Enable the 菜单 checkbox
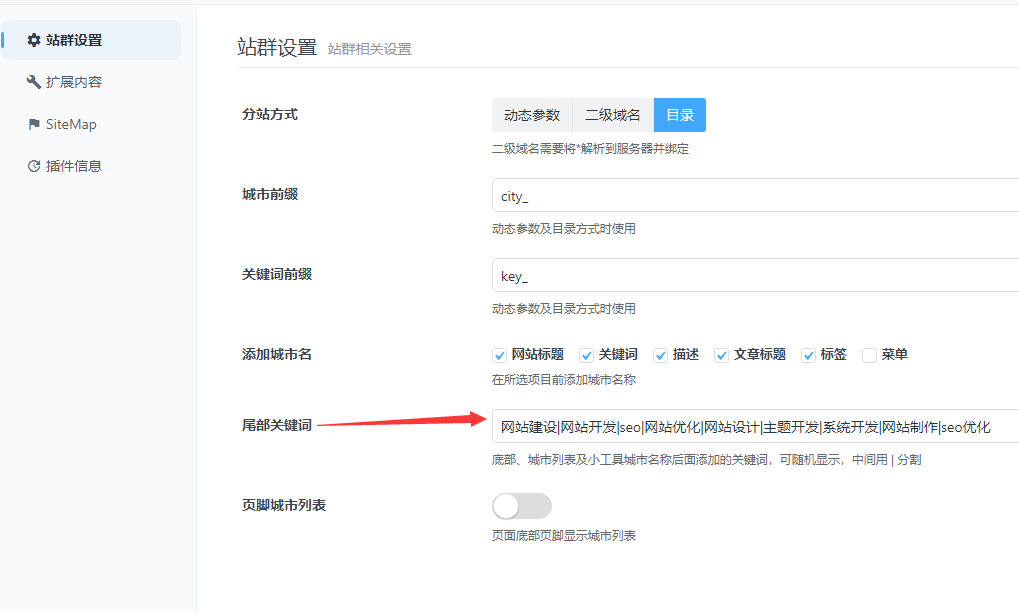This screenshot has width=1019, height=612. tap(869, 355)
